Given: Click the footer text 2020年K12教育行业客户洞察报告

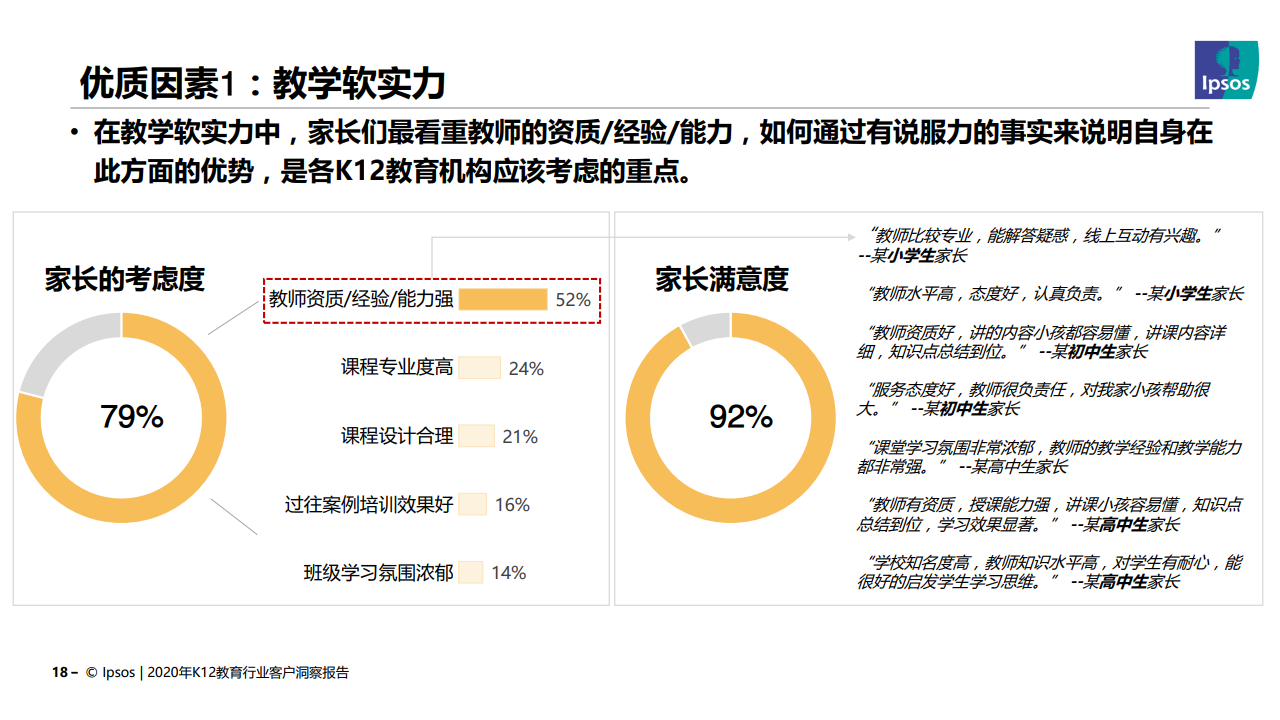Looking at the screenshot, I should coord(248,673).
